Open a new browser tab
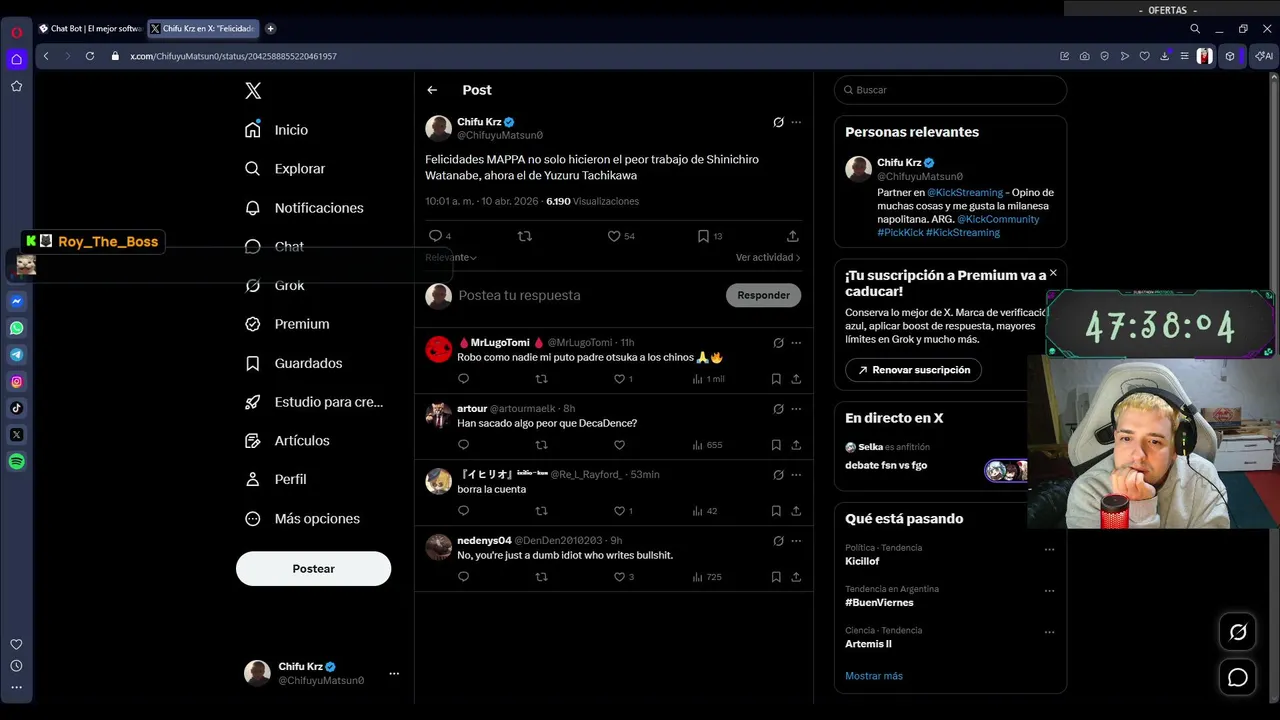1280x720 pixels. [x=270, y=29]
